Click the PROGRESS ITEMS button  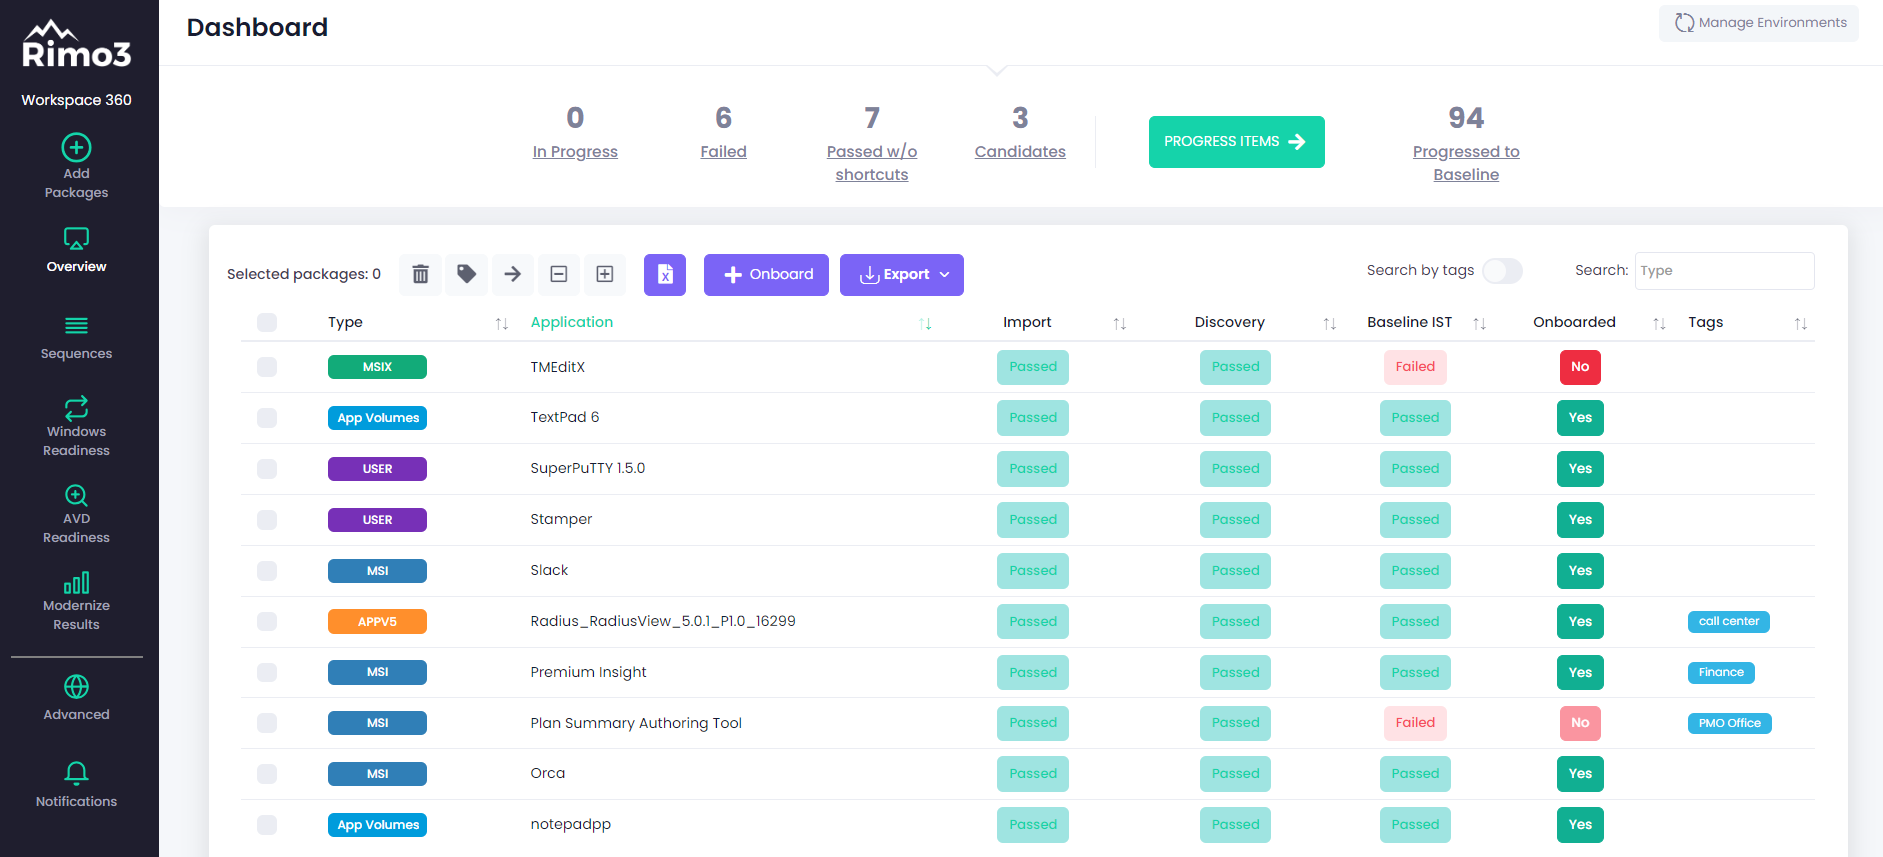point(1236,142)
